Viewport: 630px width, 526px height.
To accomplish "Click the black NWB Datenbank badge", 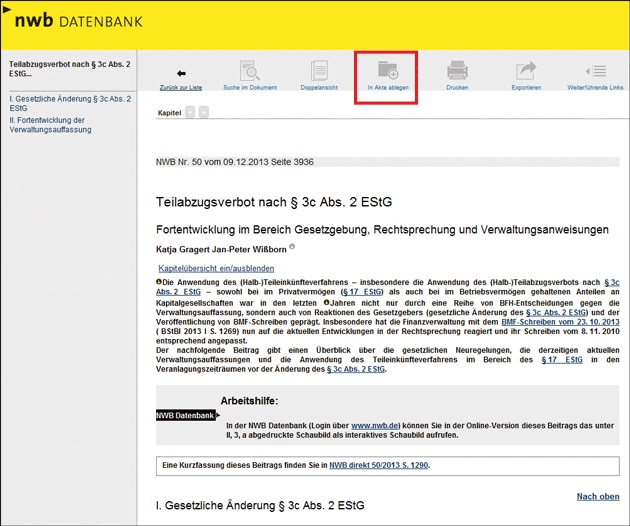I will (x=186, y=415).
